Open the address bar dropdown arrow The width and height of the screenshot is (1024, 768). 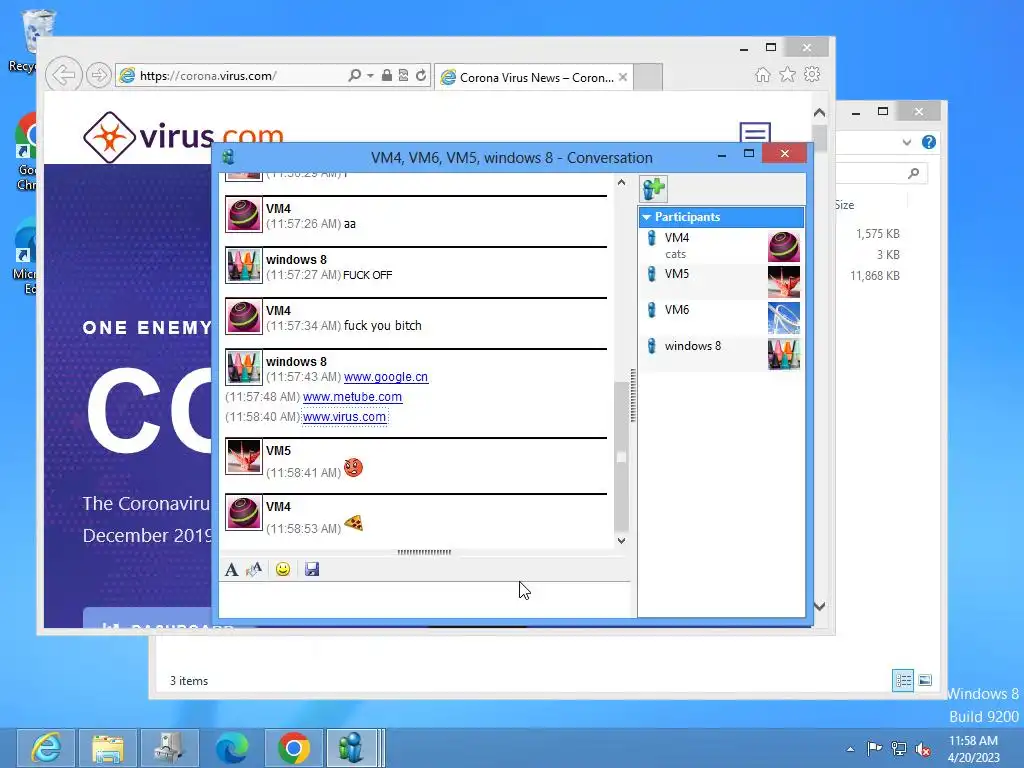point(370,76)
